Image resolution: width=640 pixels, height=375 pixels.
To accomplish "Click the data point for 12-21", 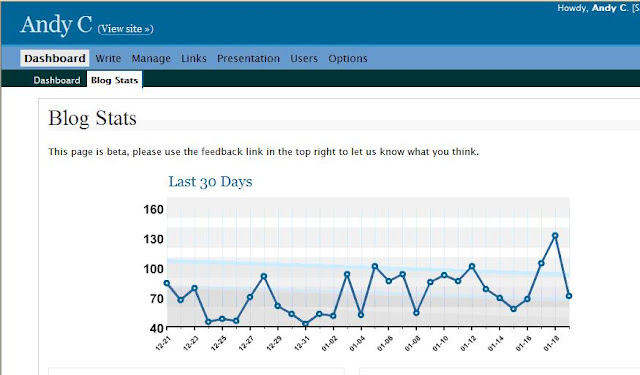I will point(167,283).
